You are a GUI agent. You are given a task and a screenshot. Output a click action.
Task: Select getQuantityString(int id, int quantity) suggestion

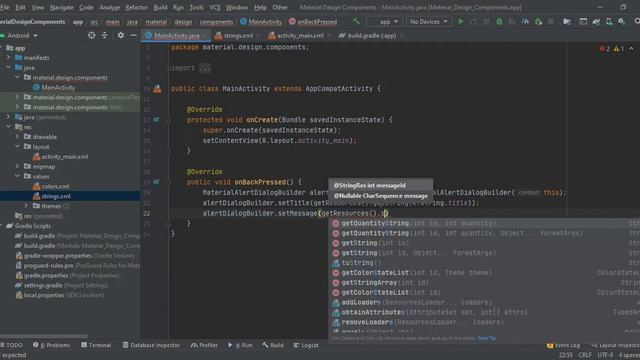click(x=484, y=223)
